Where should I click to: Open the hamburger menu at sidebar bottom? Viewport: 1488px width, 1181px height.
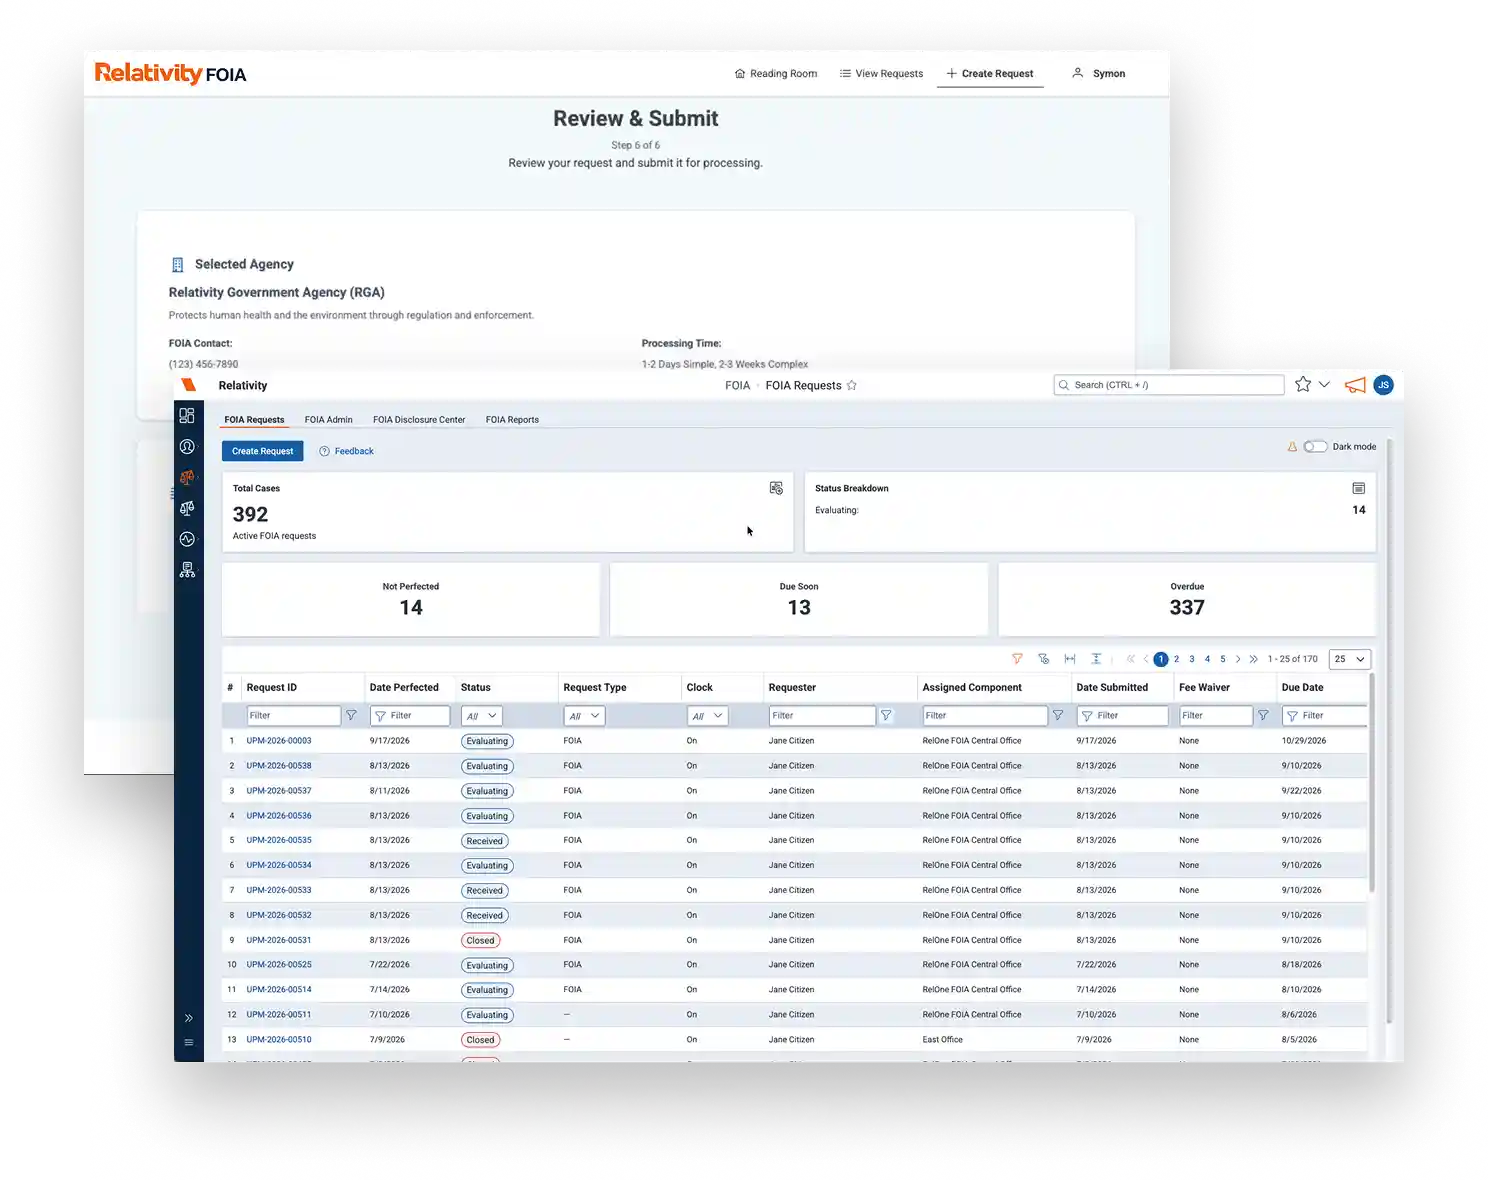[188, 1042]
